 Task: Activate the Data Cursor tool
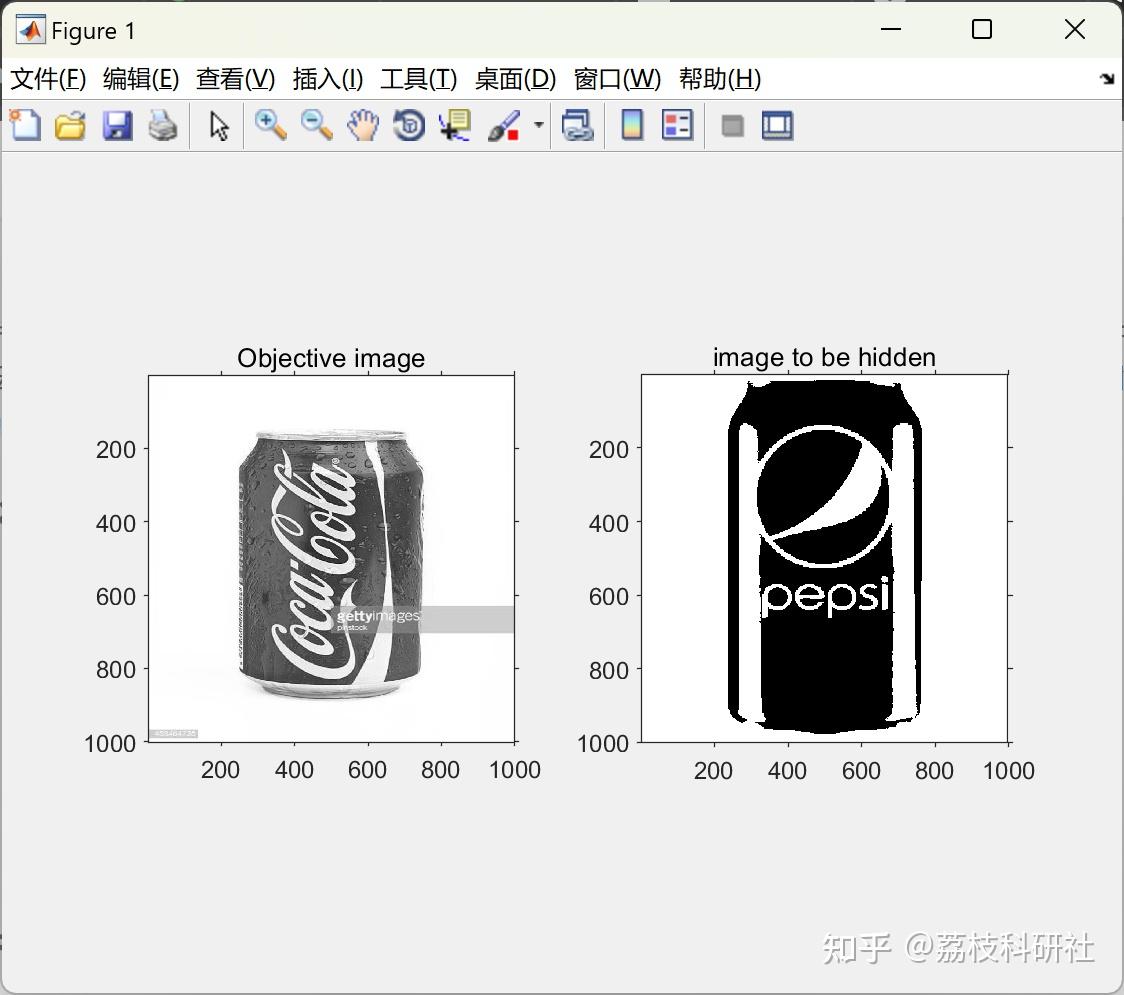coord(453,125)
